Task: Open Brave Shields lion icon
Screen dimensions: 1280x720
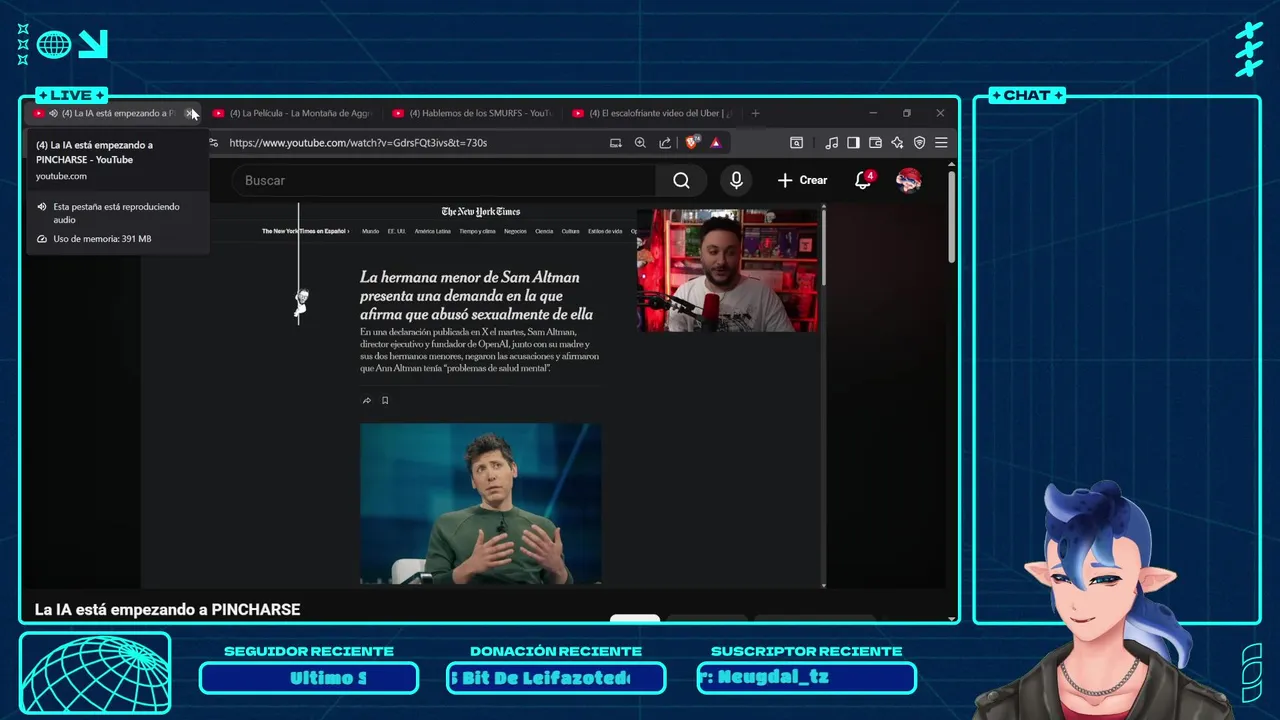Action: click(x=692, y=143)
